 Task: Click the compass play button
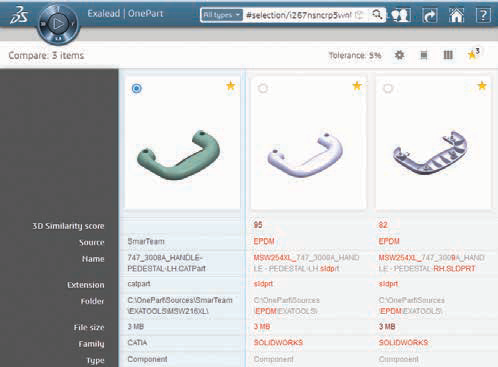click(x=58, y=24)
